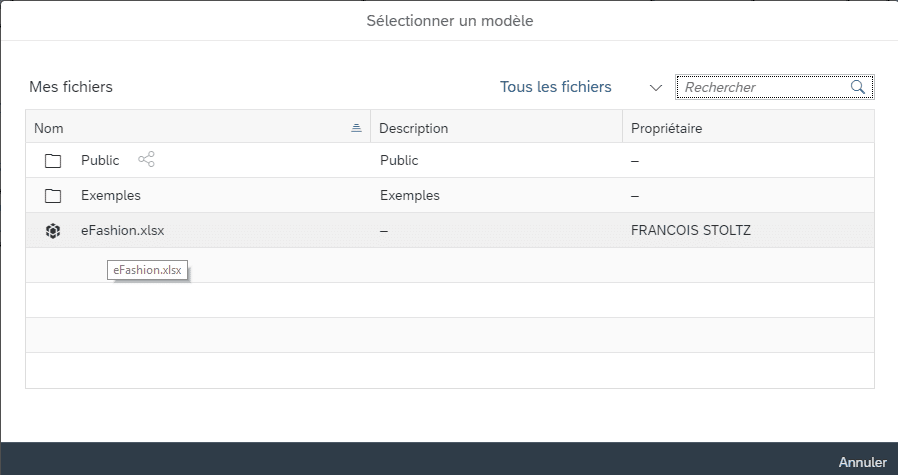This screenshot has height=475, width=898.
Task: Click the sort ascending icon in Nom column
Action: tap(356, 128)
